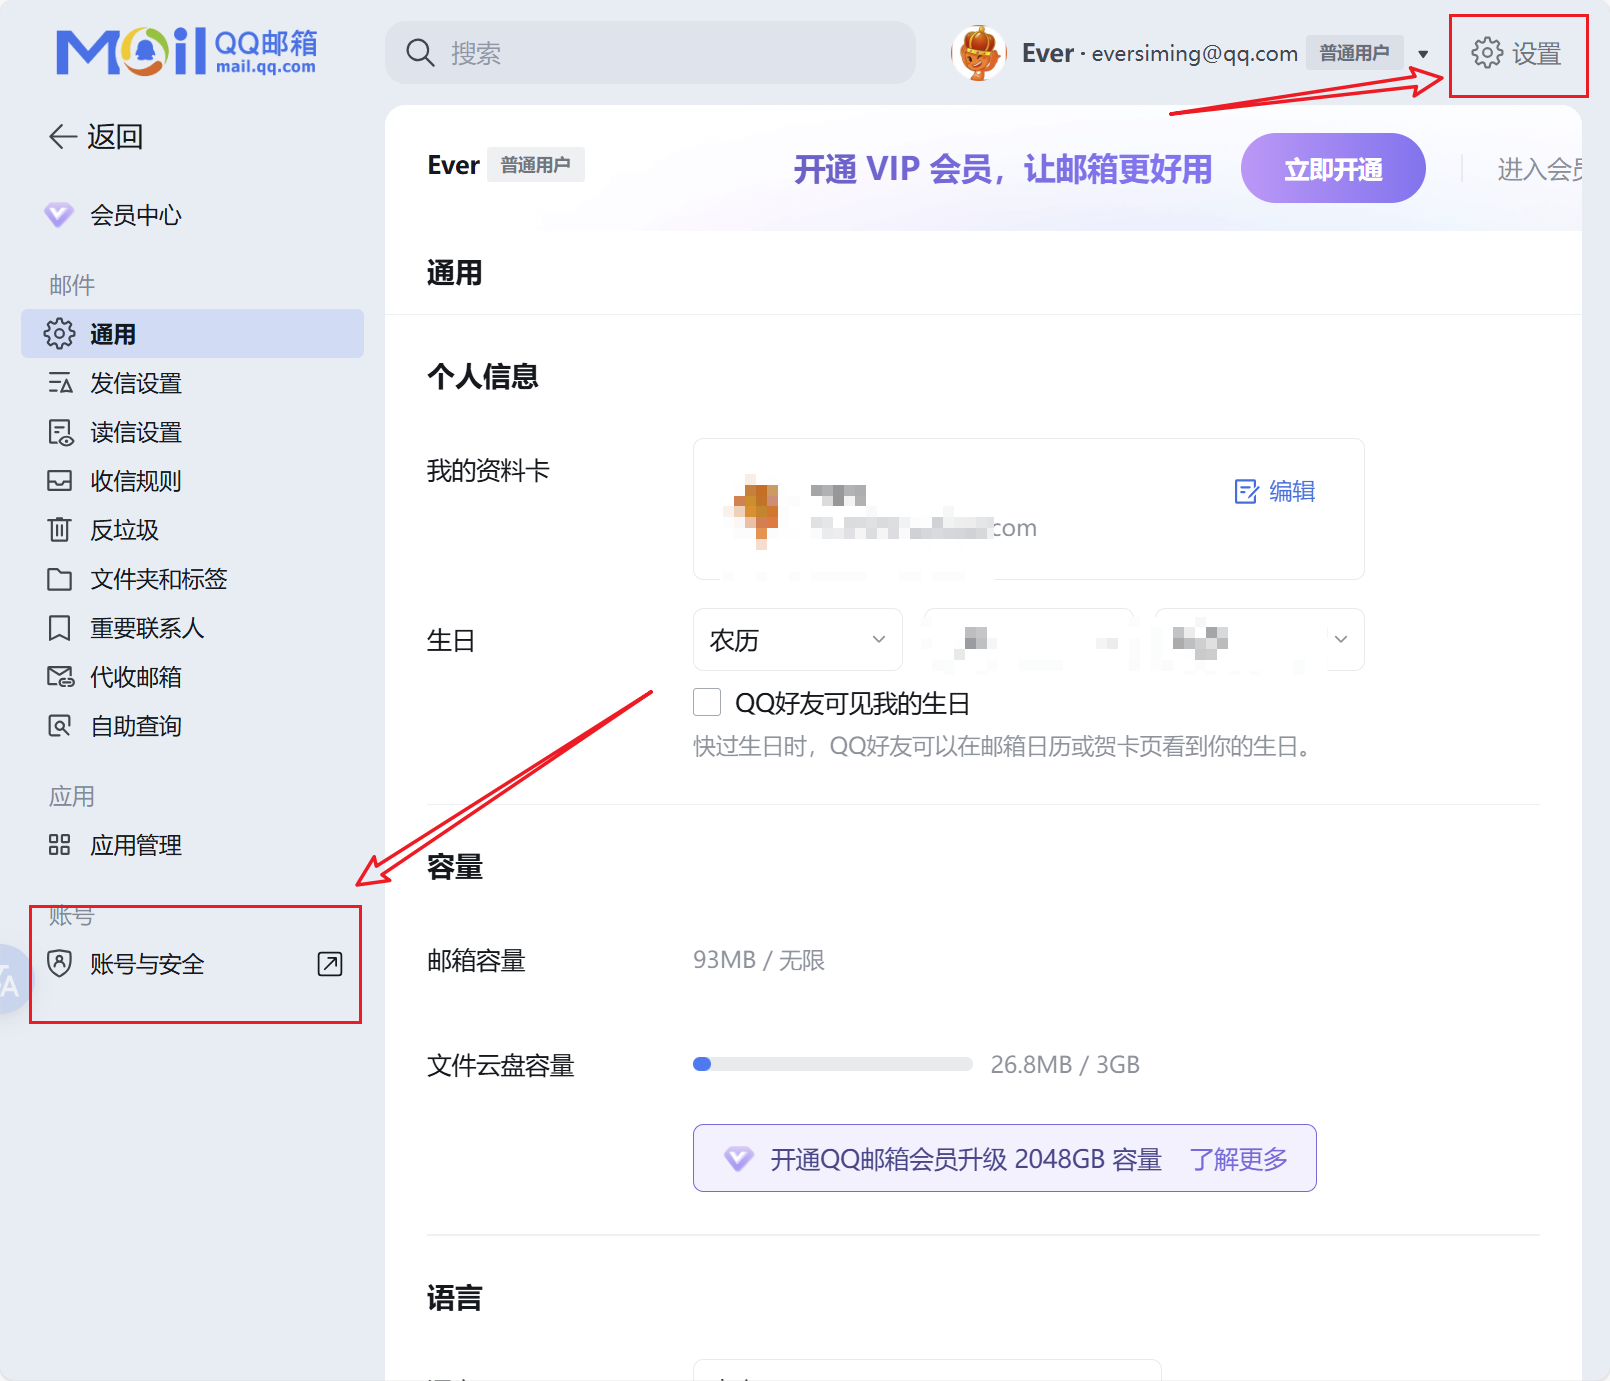The image size is (1610, 1381).
Task: Expand the birthday day dropdown chevron
Action: coord(1340,640)
